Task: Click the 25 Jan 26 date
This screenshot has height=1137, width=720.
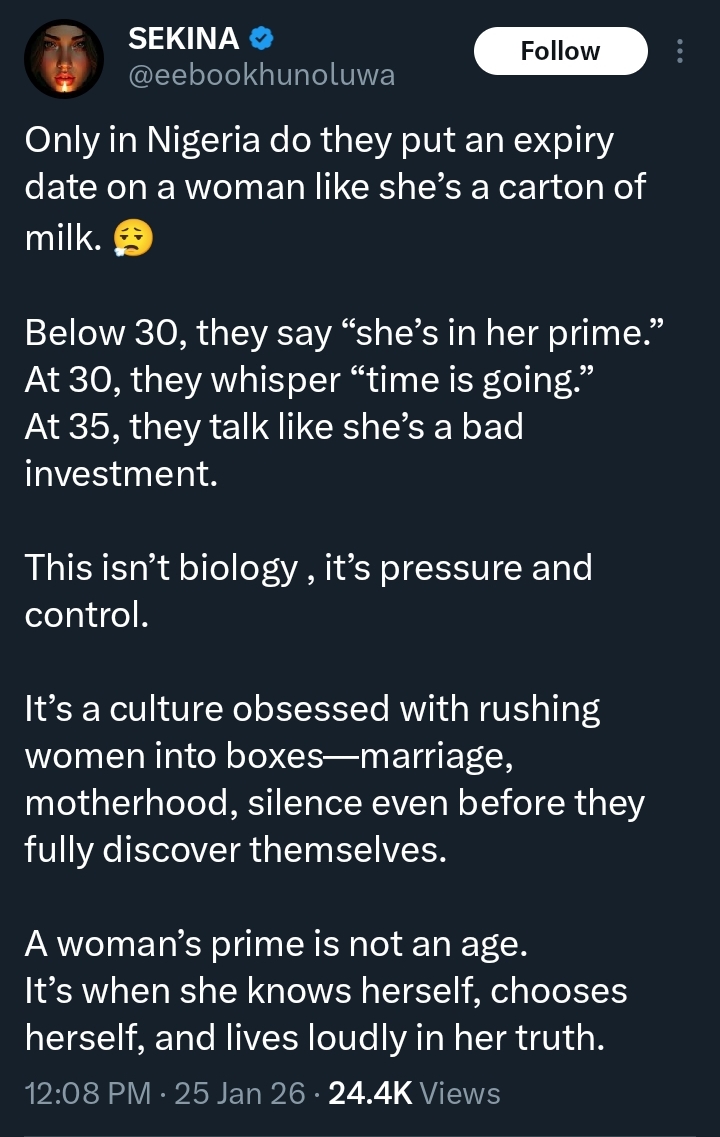Action: (x=240, y=1093)
